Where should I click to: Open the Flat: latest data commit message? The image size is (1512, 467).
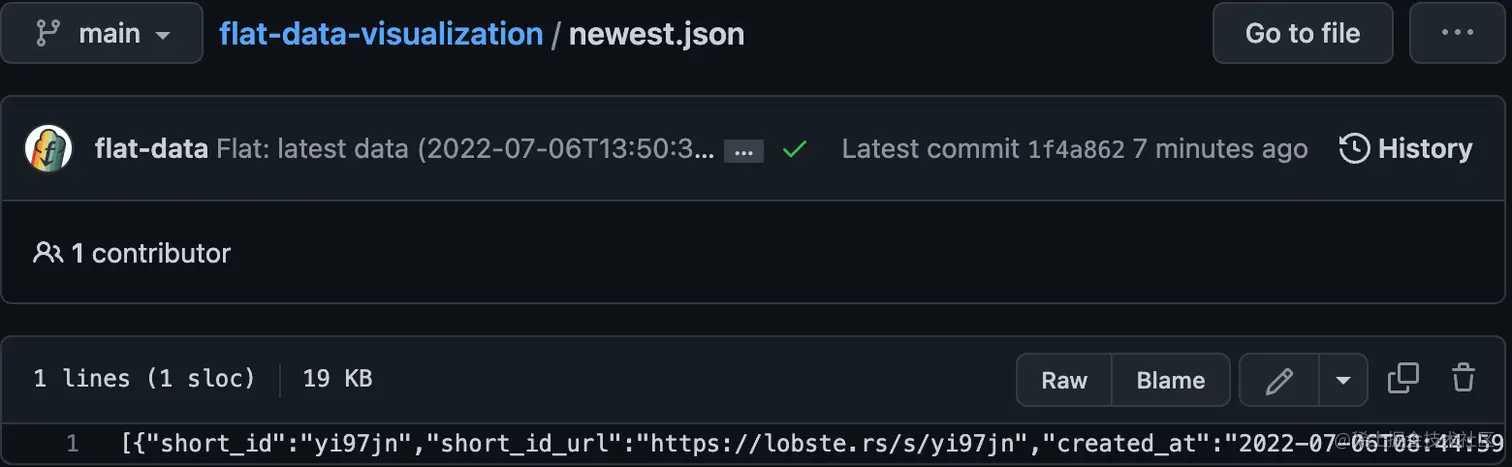[x=465, y=149]
